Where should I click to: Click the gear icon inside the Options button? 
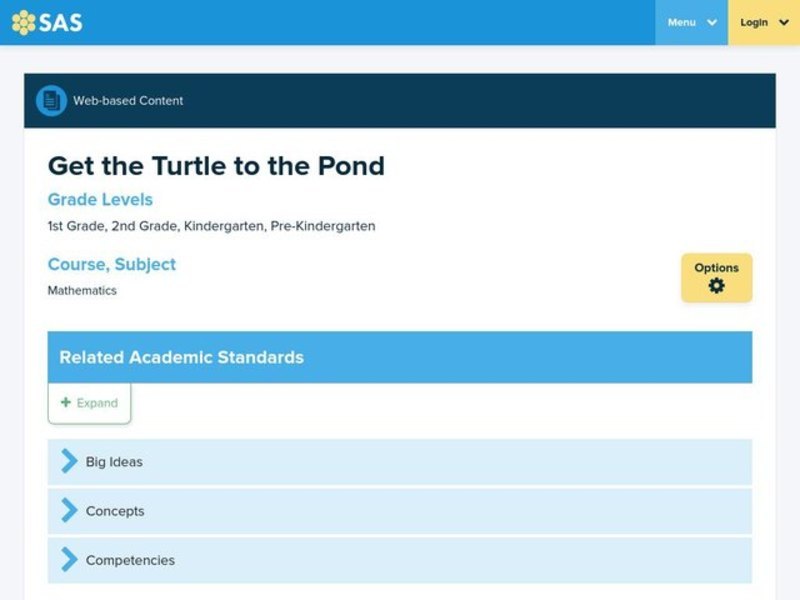point(716,286)
